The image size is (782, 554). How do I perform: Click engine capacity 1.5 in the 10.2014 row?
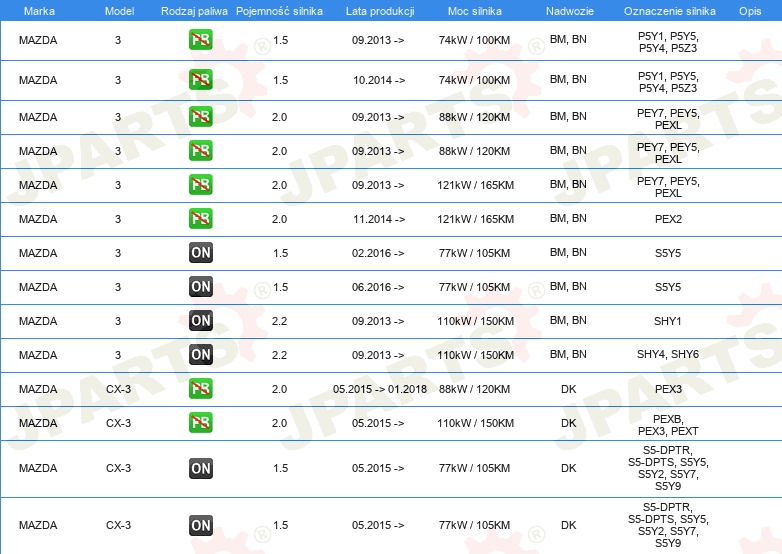280,80
